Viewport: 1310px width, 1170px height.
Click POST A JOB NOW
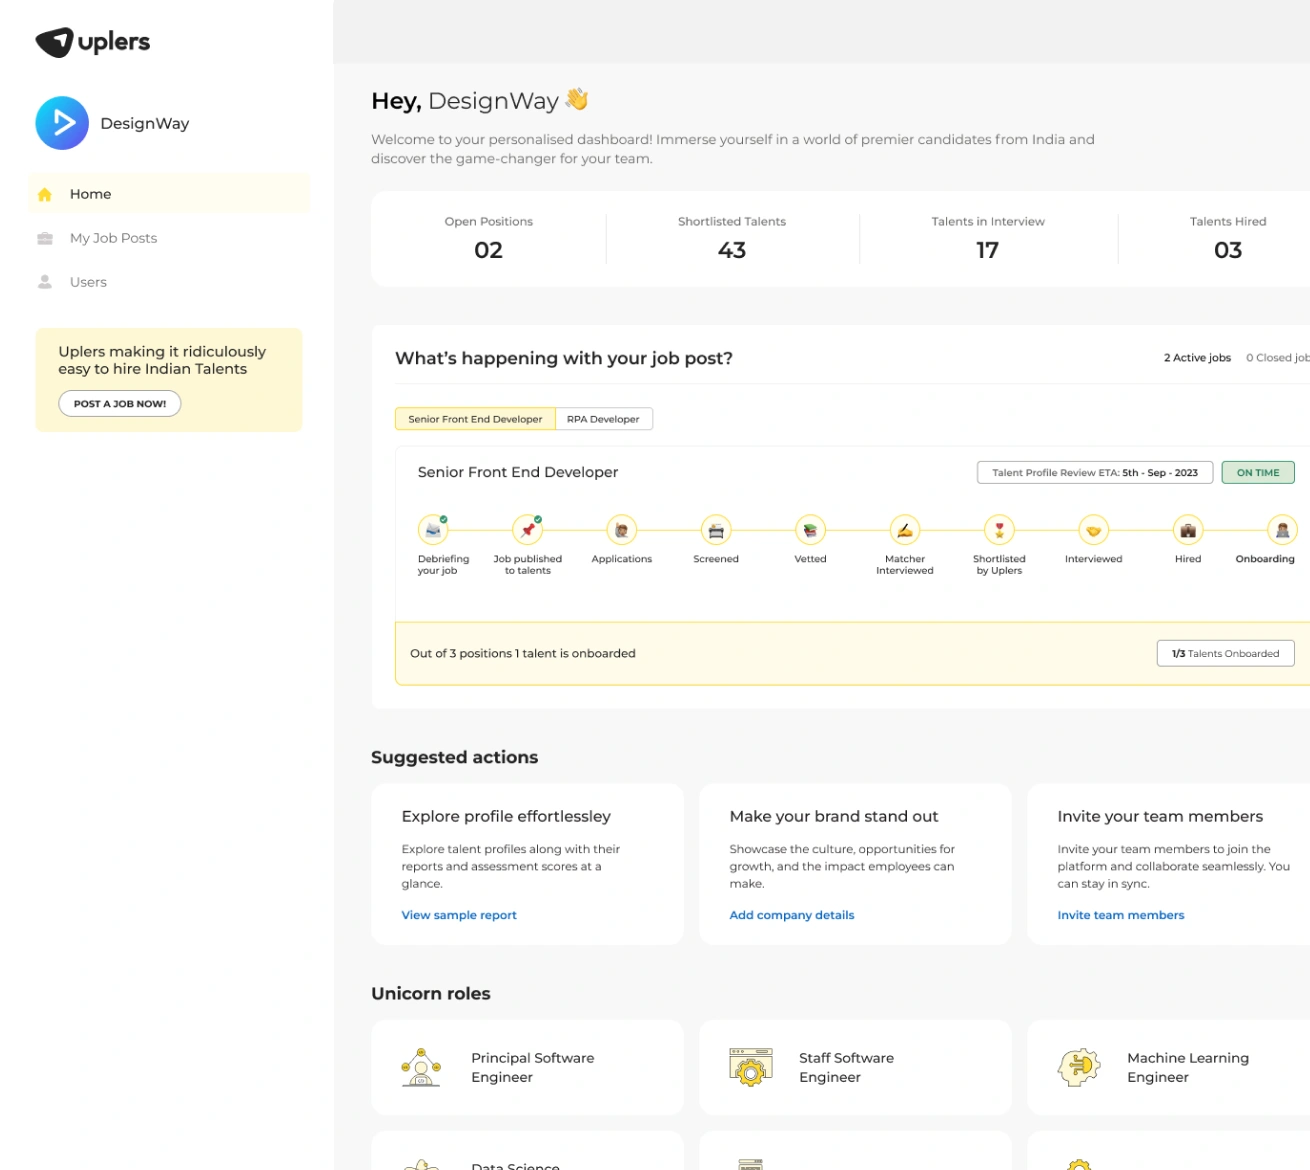pos(119,403)
